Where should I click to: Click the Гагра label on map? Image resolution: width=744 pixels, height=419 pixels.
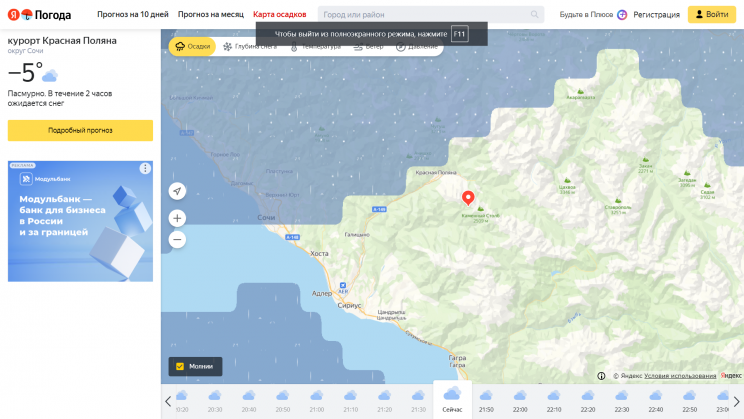457,358
